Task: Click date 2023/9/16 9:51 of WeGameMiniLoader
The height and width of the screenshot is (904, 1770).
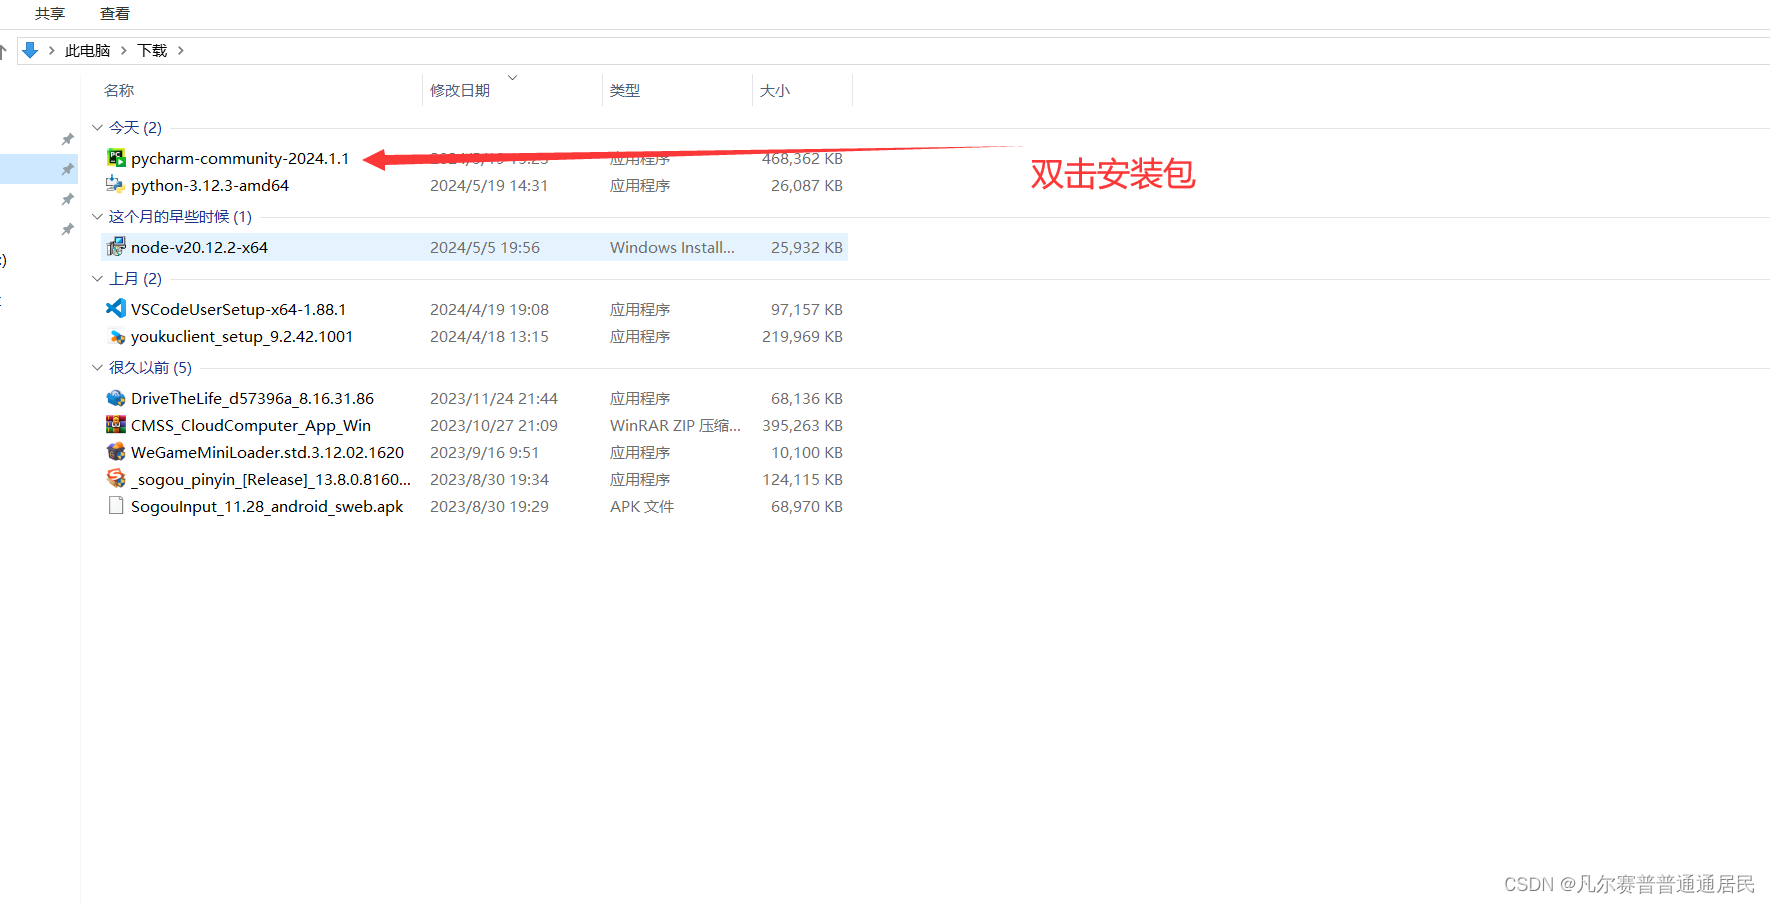Action: pyautogui.click(x=484, y=452)
